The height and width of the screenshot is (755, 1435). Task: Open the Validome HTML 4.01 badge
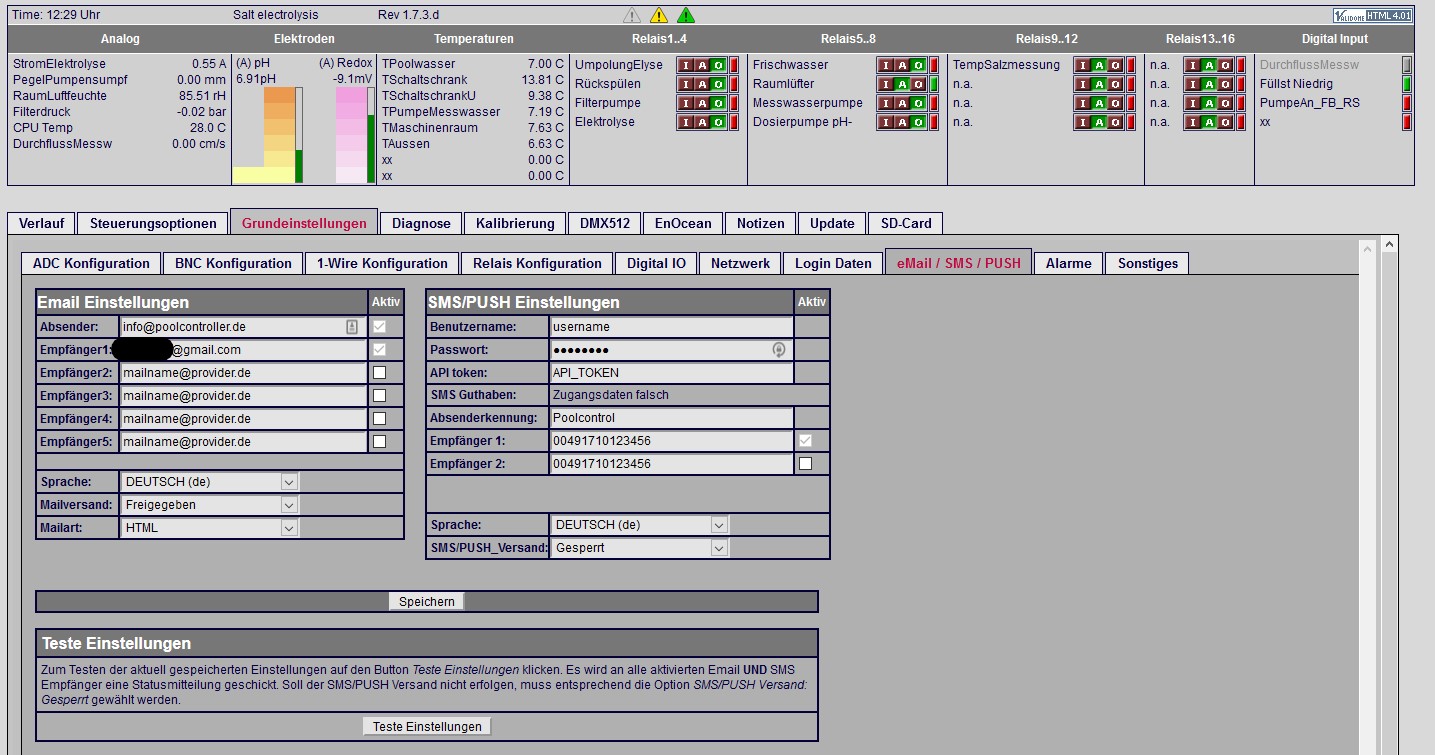[1372, 16]
